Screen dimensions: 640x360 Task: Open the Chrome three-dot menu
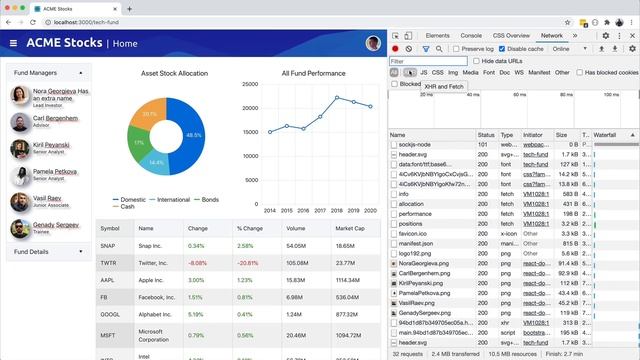coord(632,22)
